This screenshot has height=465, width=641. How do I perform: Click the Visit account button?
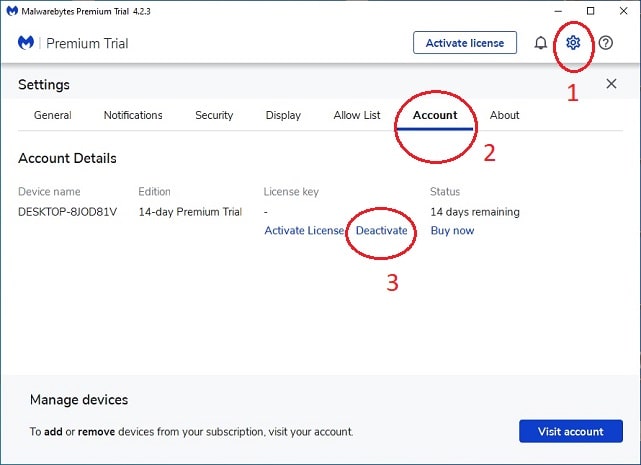click(x=571, y=431)
